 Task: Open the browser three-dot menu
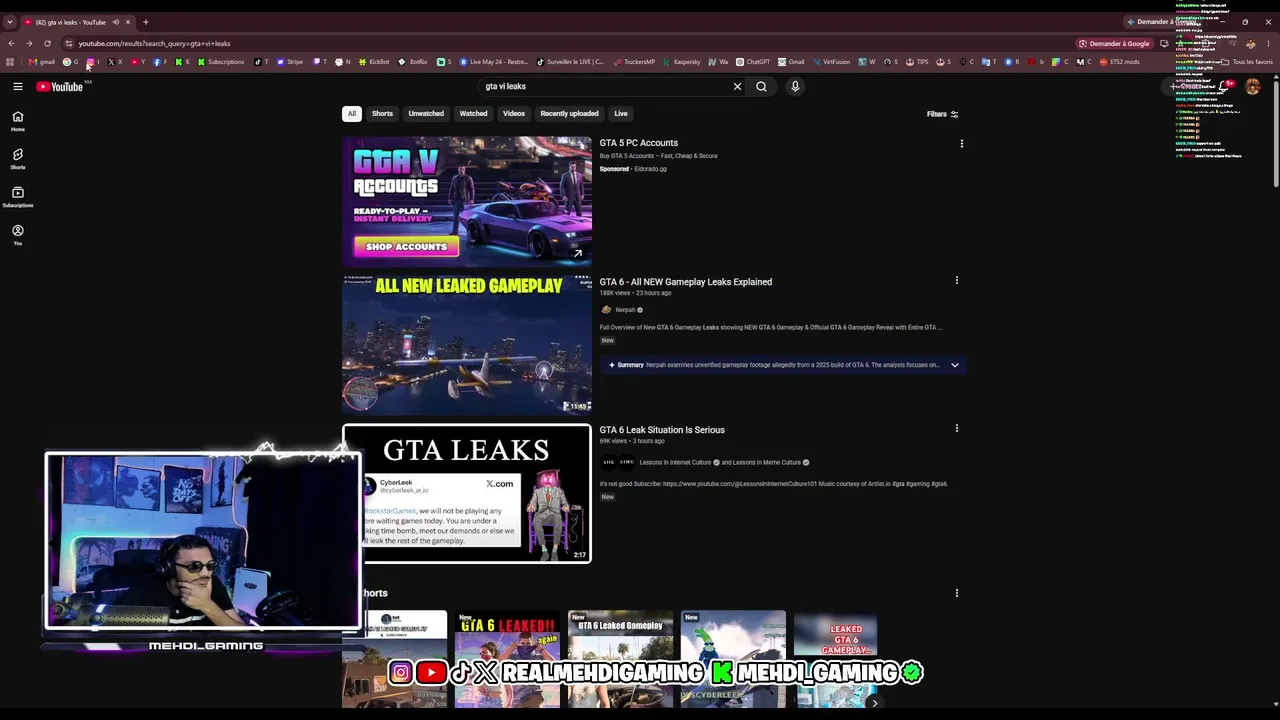tap(1268, 43)
